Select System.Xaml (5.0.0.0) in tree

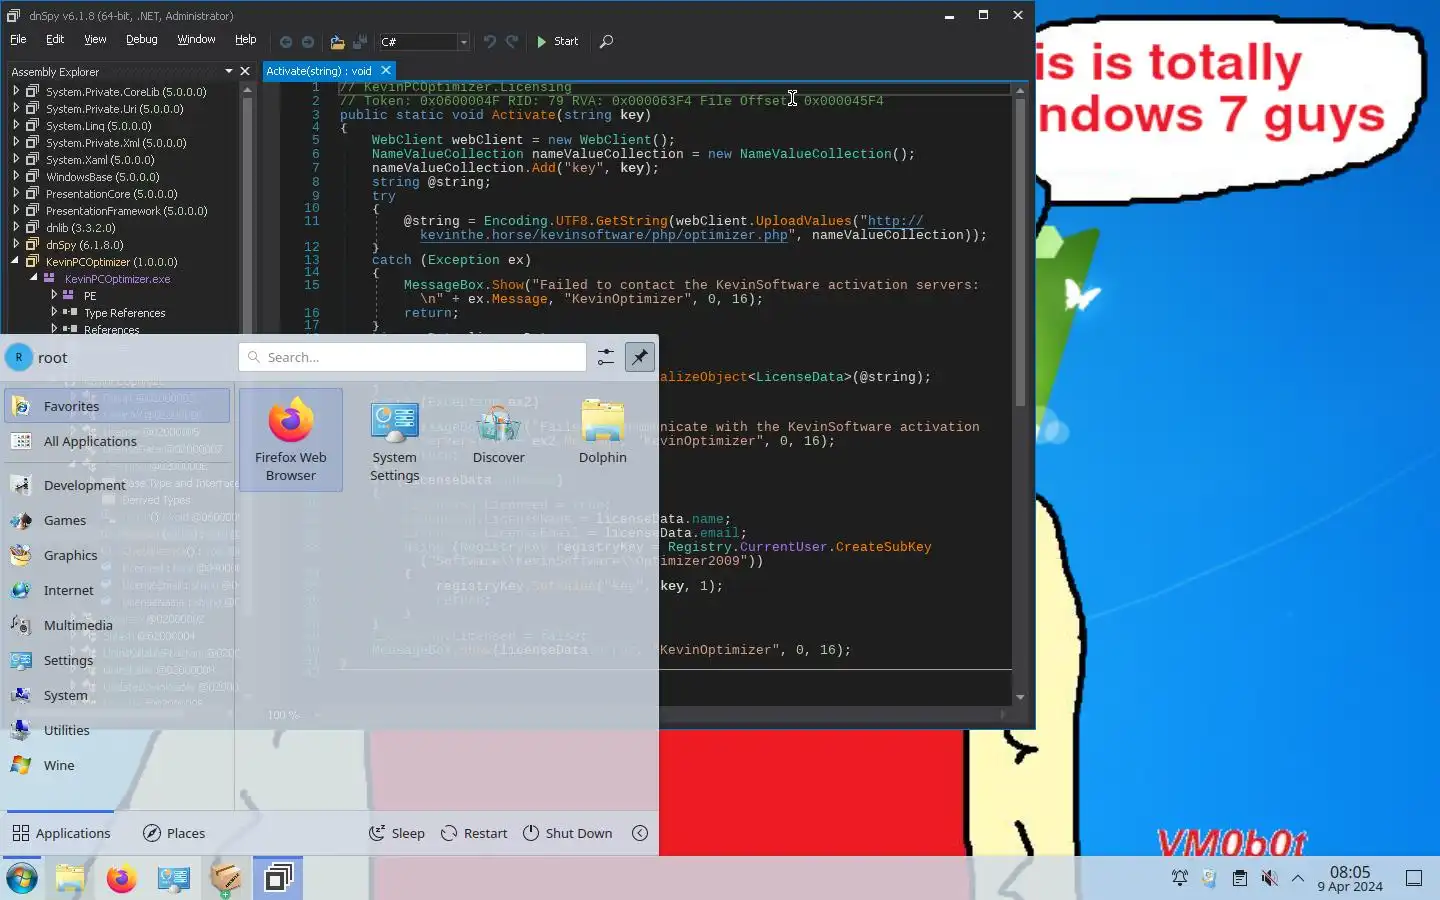(100, 160)
